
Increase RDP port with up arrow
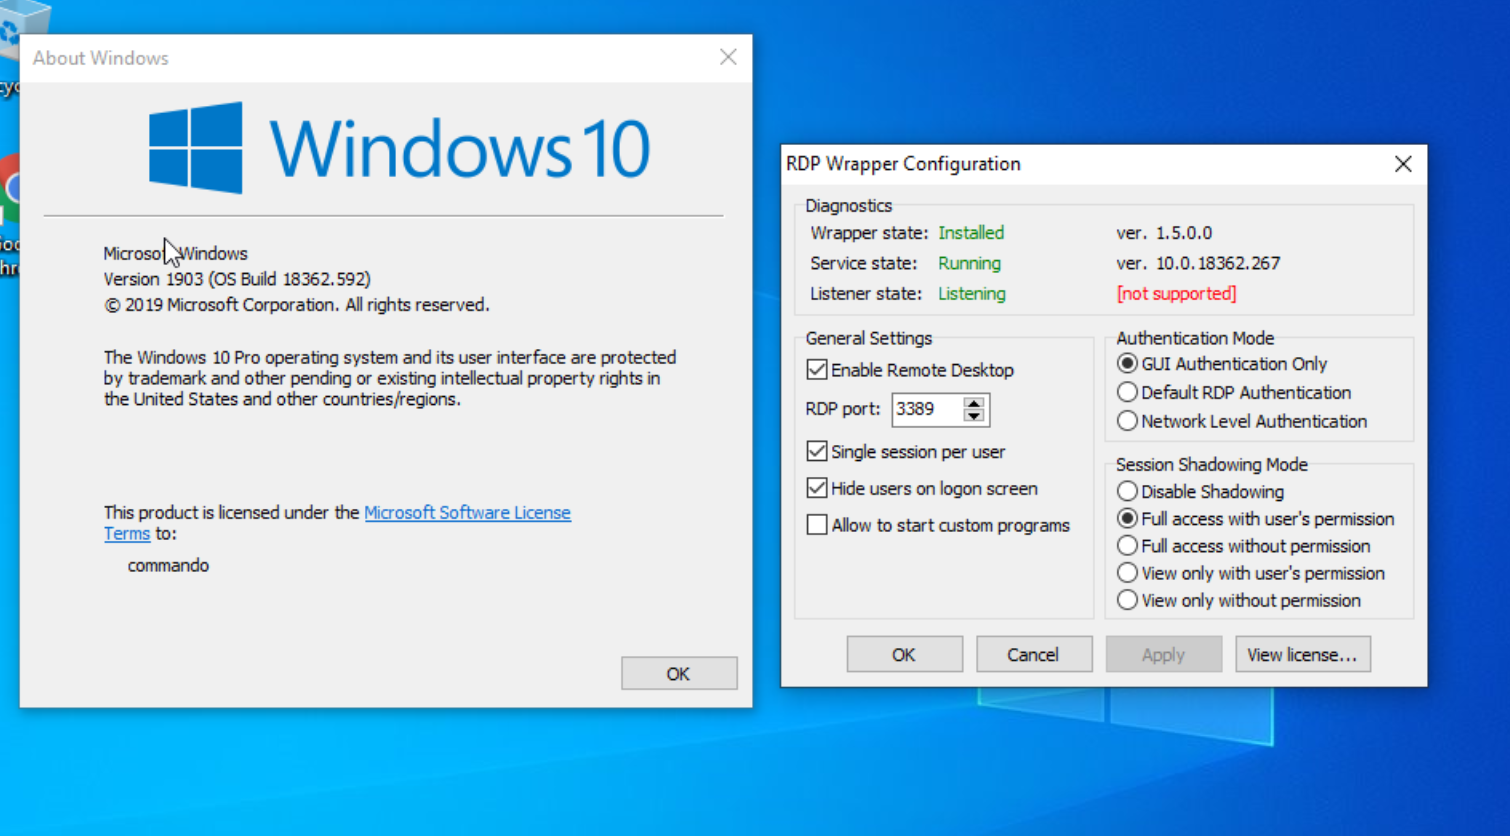point(974,403)
